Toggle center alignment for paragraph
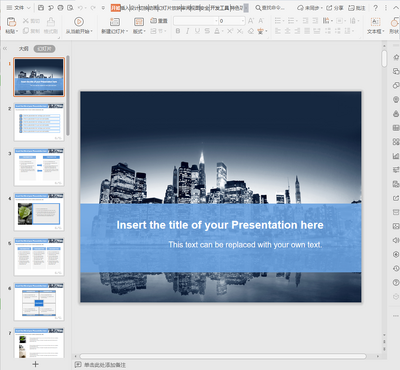400x370 pixels. [287, 31]
